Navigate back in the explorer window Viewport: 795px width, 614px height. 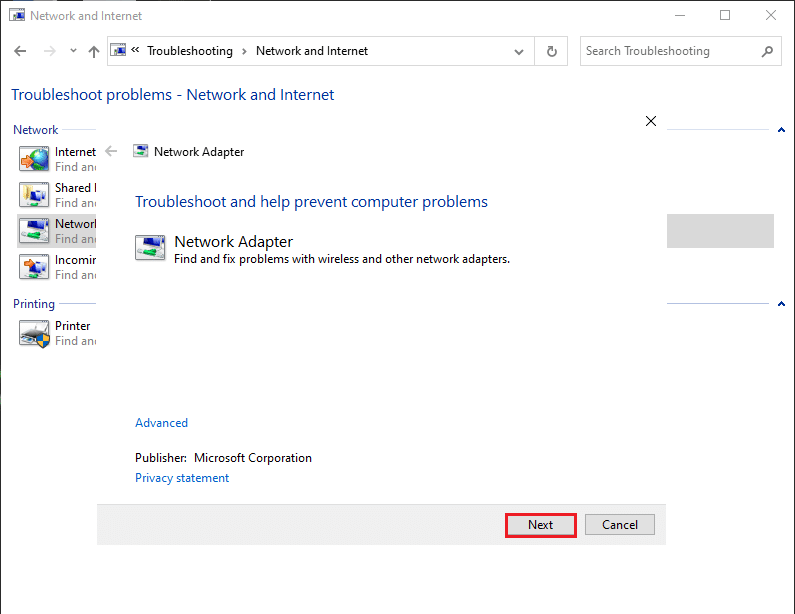point(20,51)
